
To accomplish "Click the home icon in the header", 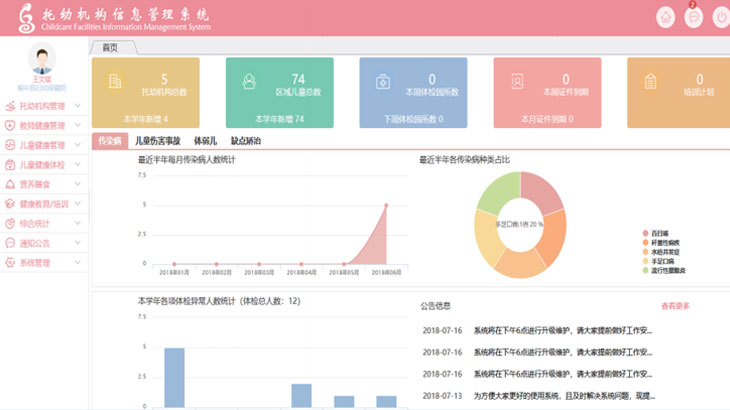I will click(x=665, y=17).
